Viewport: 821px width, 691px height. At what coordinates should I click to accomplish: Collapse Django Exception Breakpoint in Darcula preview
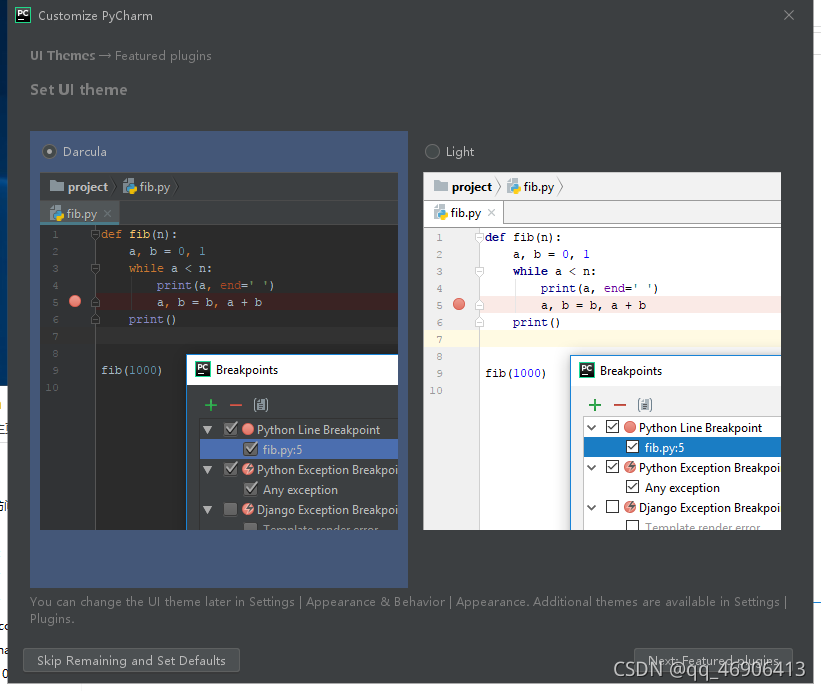point(208,509)
